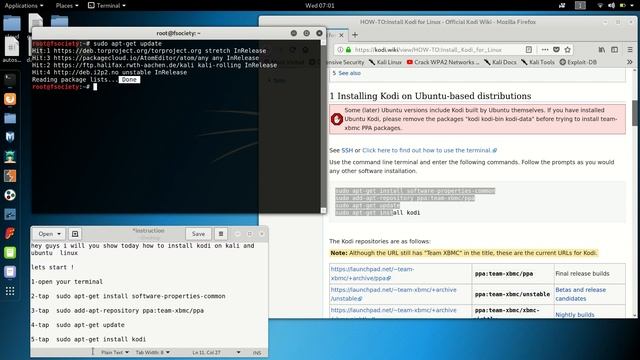Launch Terminal from the dock
Screen dimensions: 640x360
click(10, 79)
